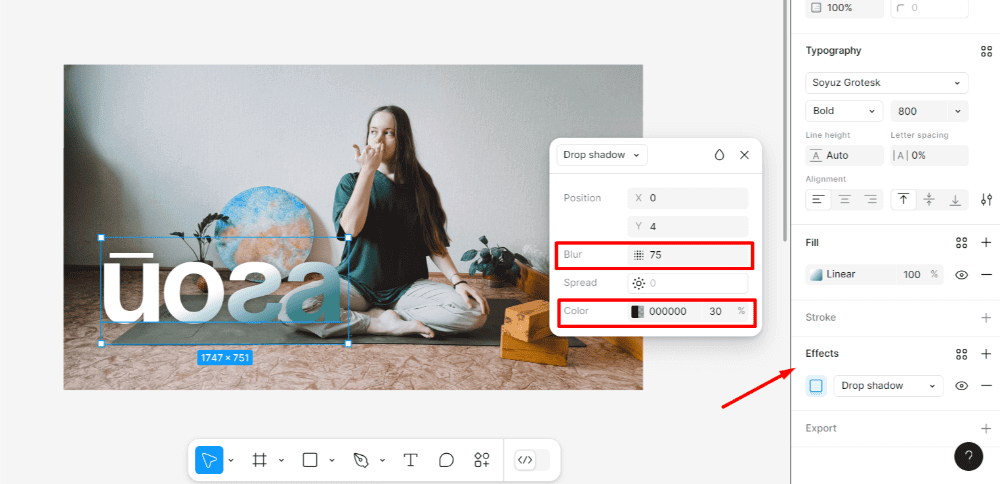This screenshot has height=484, width=1000.
Task: Select the Comment tool
Action: [446, 460]
